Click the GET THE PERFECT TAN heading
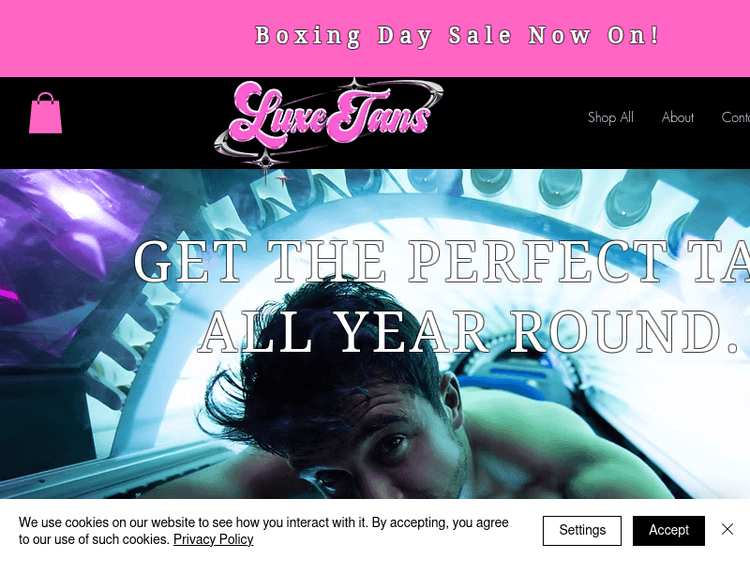The image size is (750, 563). (x=441, y=261)
